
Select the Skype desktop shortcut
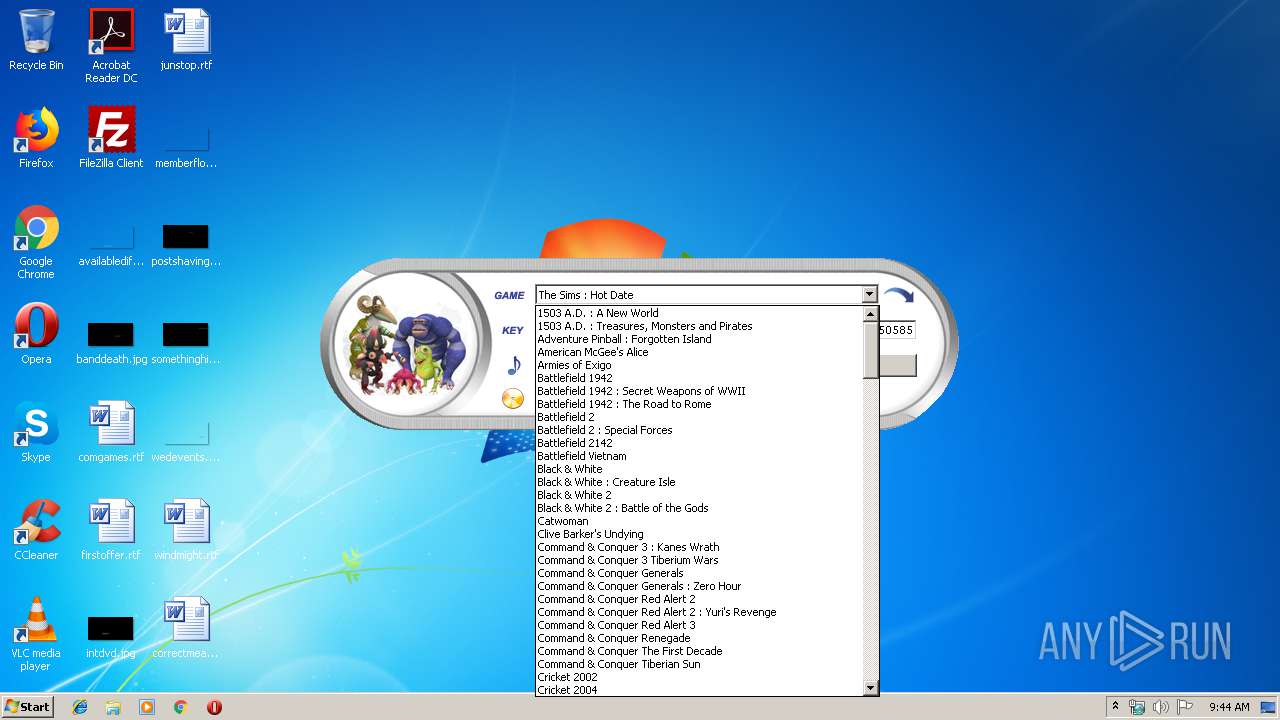pos(36,432)
